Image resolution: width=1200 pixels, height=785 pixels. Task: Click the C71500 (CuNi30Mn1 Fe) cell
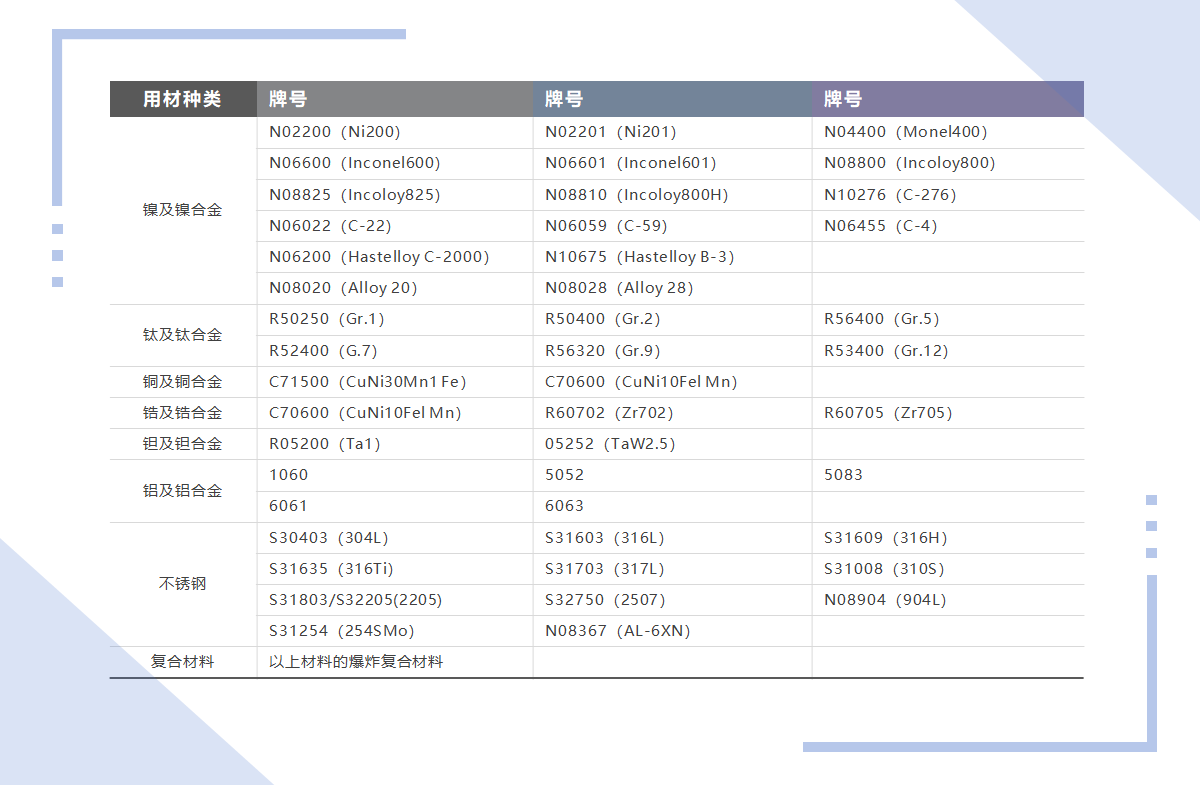[395, 382]
